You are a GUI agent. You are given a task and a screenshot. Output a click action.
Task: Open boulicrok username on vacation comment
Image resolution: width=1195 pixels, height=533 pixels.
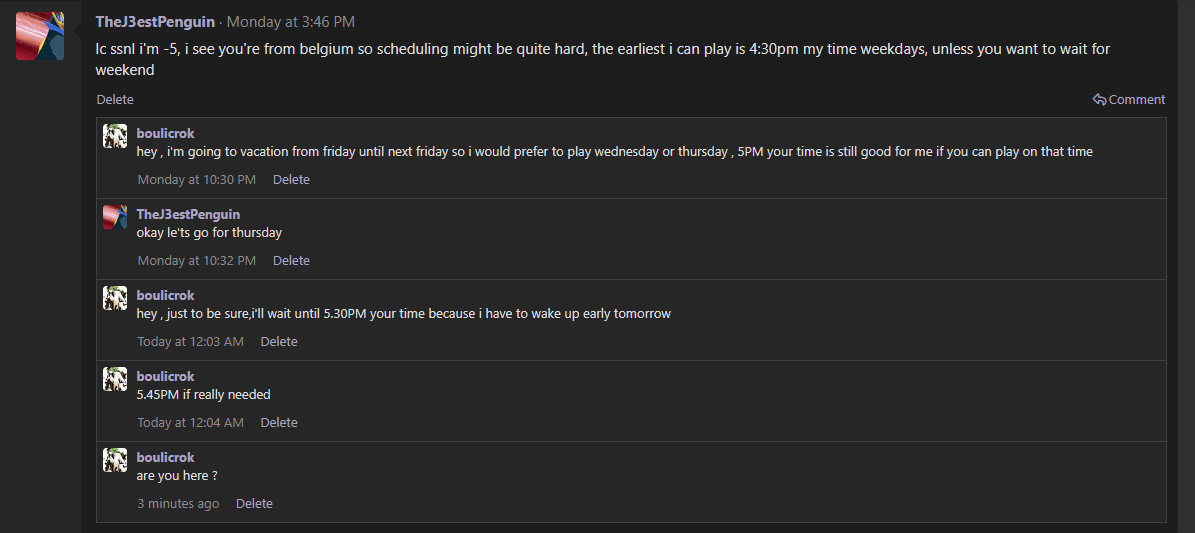point(165,133)
